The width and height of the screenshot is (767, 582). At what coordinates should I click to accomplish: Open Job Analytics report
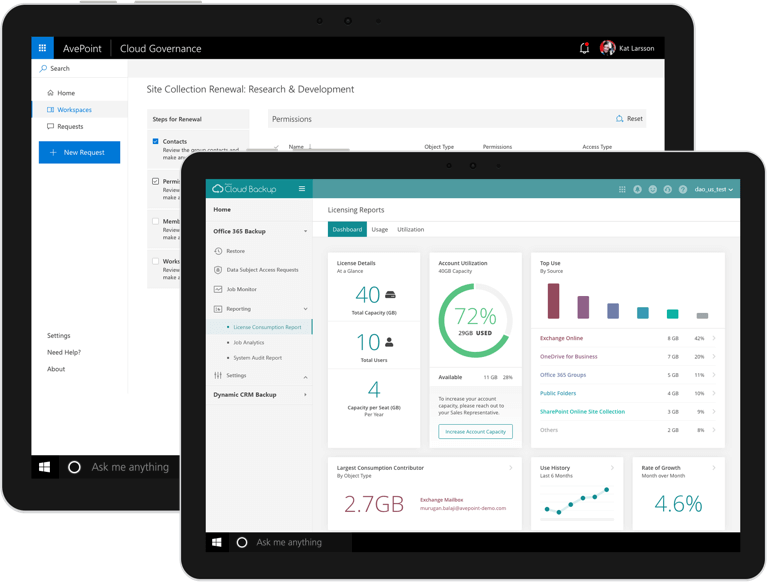pyautogui.click(x=248, y=343)
